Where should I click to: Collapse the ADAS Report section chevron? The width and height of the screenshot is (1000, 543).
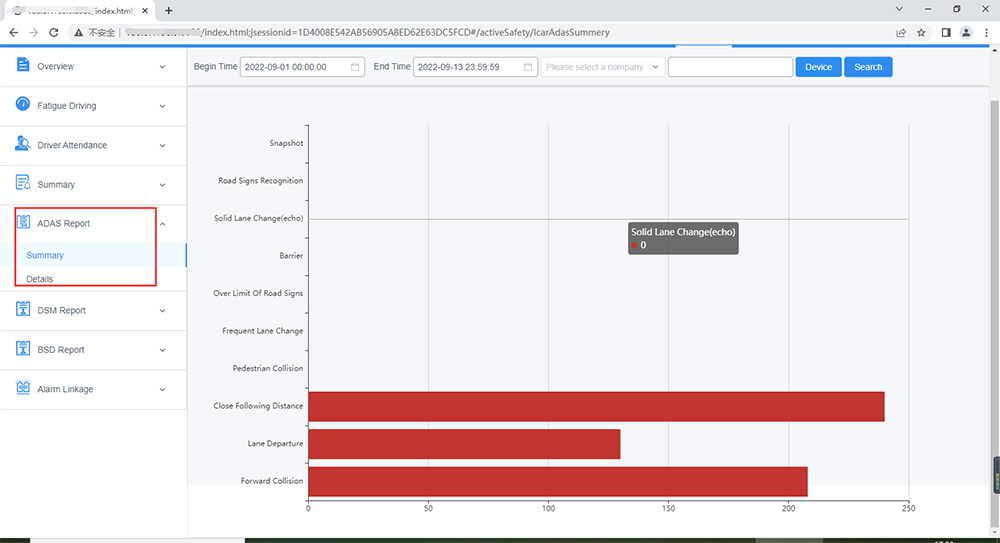click(x=163, y=224)
